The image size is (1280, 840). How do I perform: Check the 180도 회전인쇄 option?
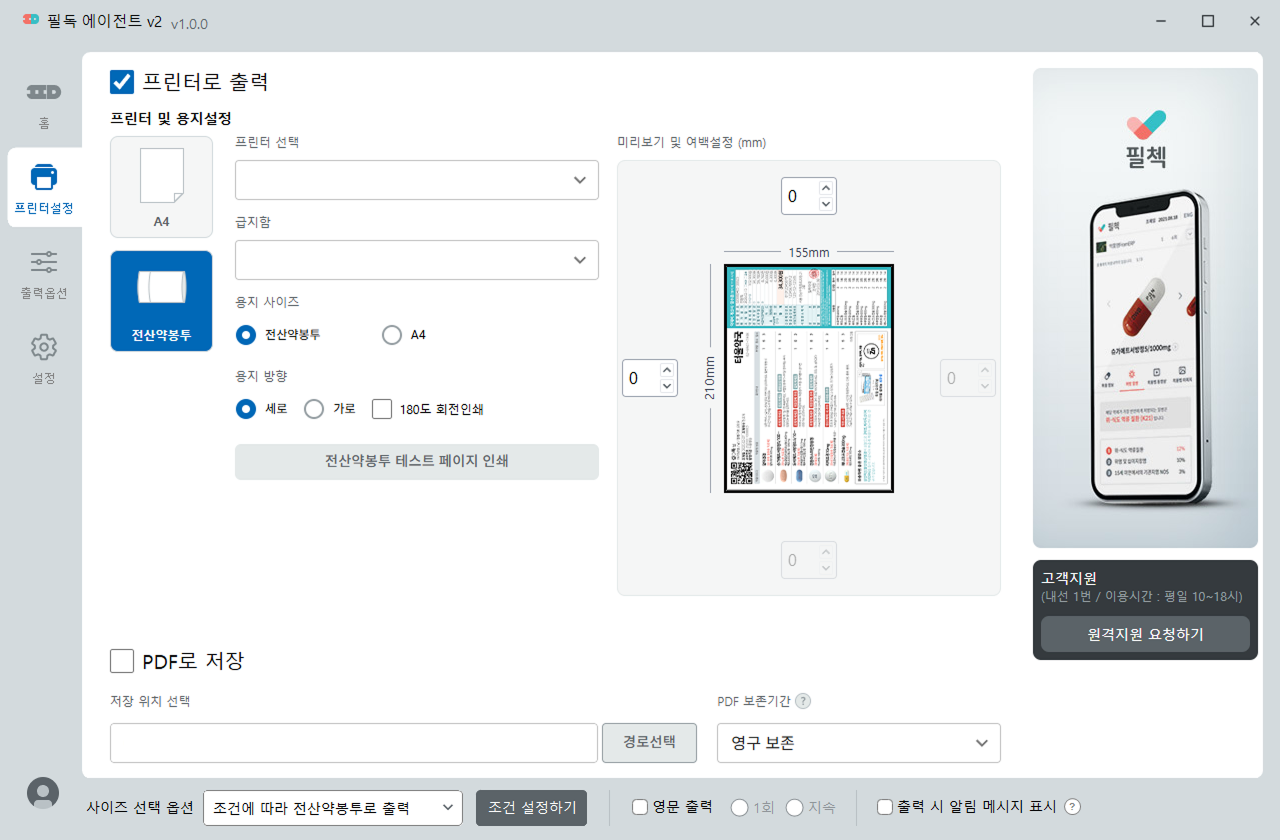[382, 409]
